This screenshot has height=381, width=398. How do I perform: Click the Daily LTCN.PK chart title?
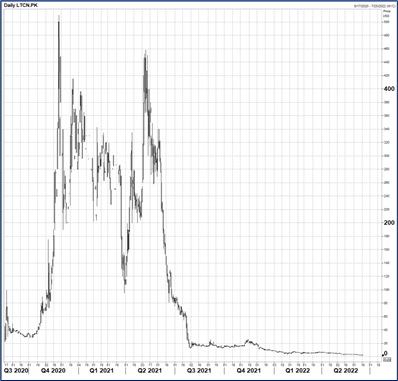coord(21,6)
